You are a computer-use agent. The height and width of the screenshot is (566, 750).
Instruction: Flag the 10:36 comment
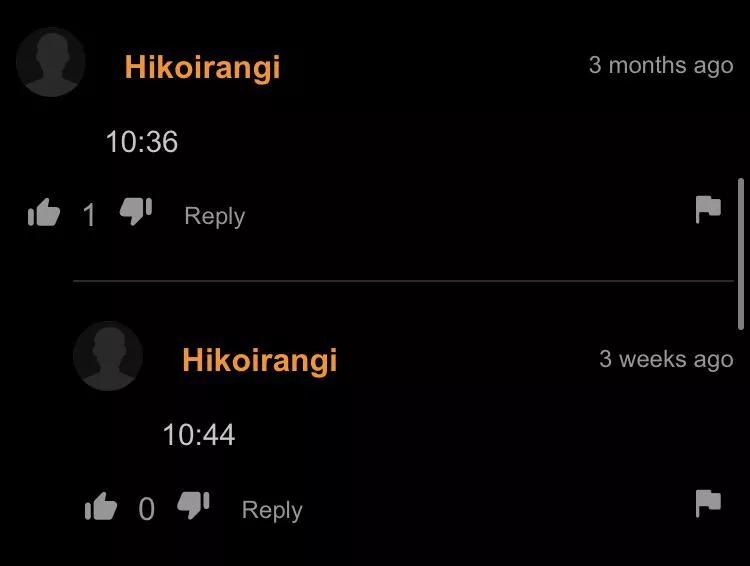coord(708,209)
